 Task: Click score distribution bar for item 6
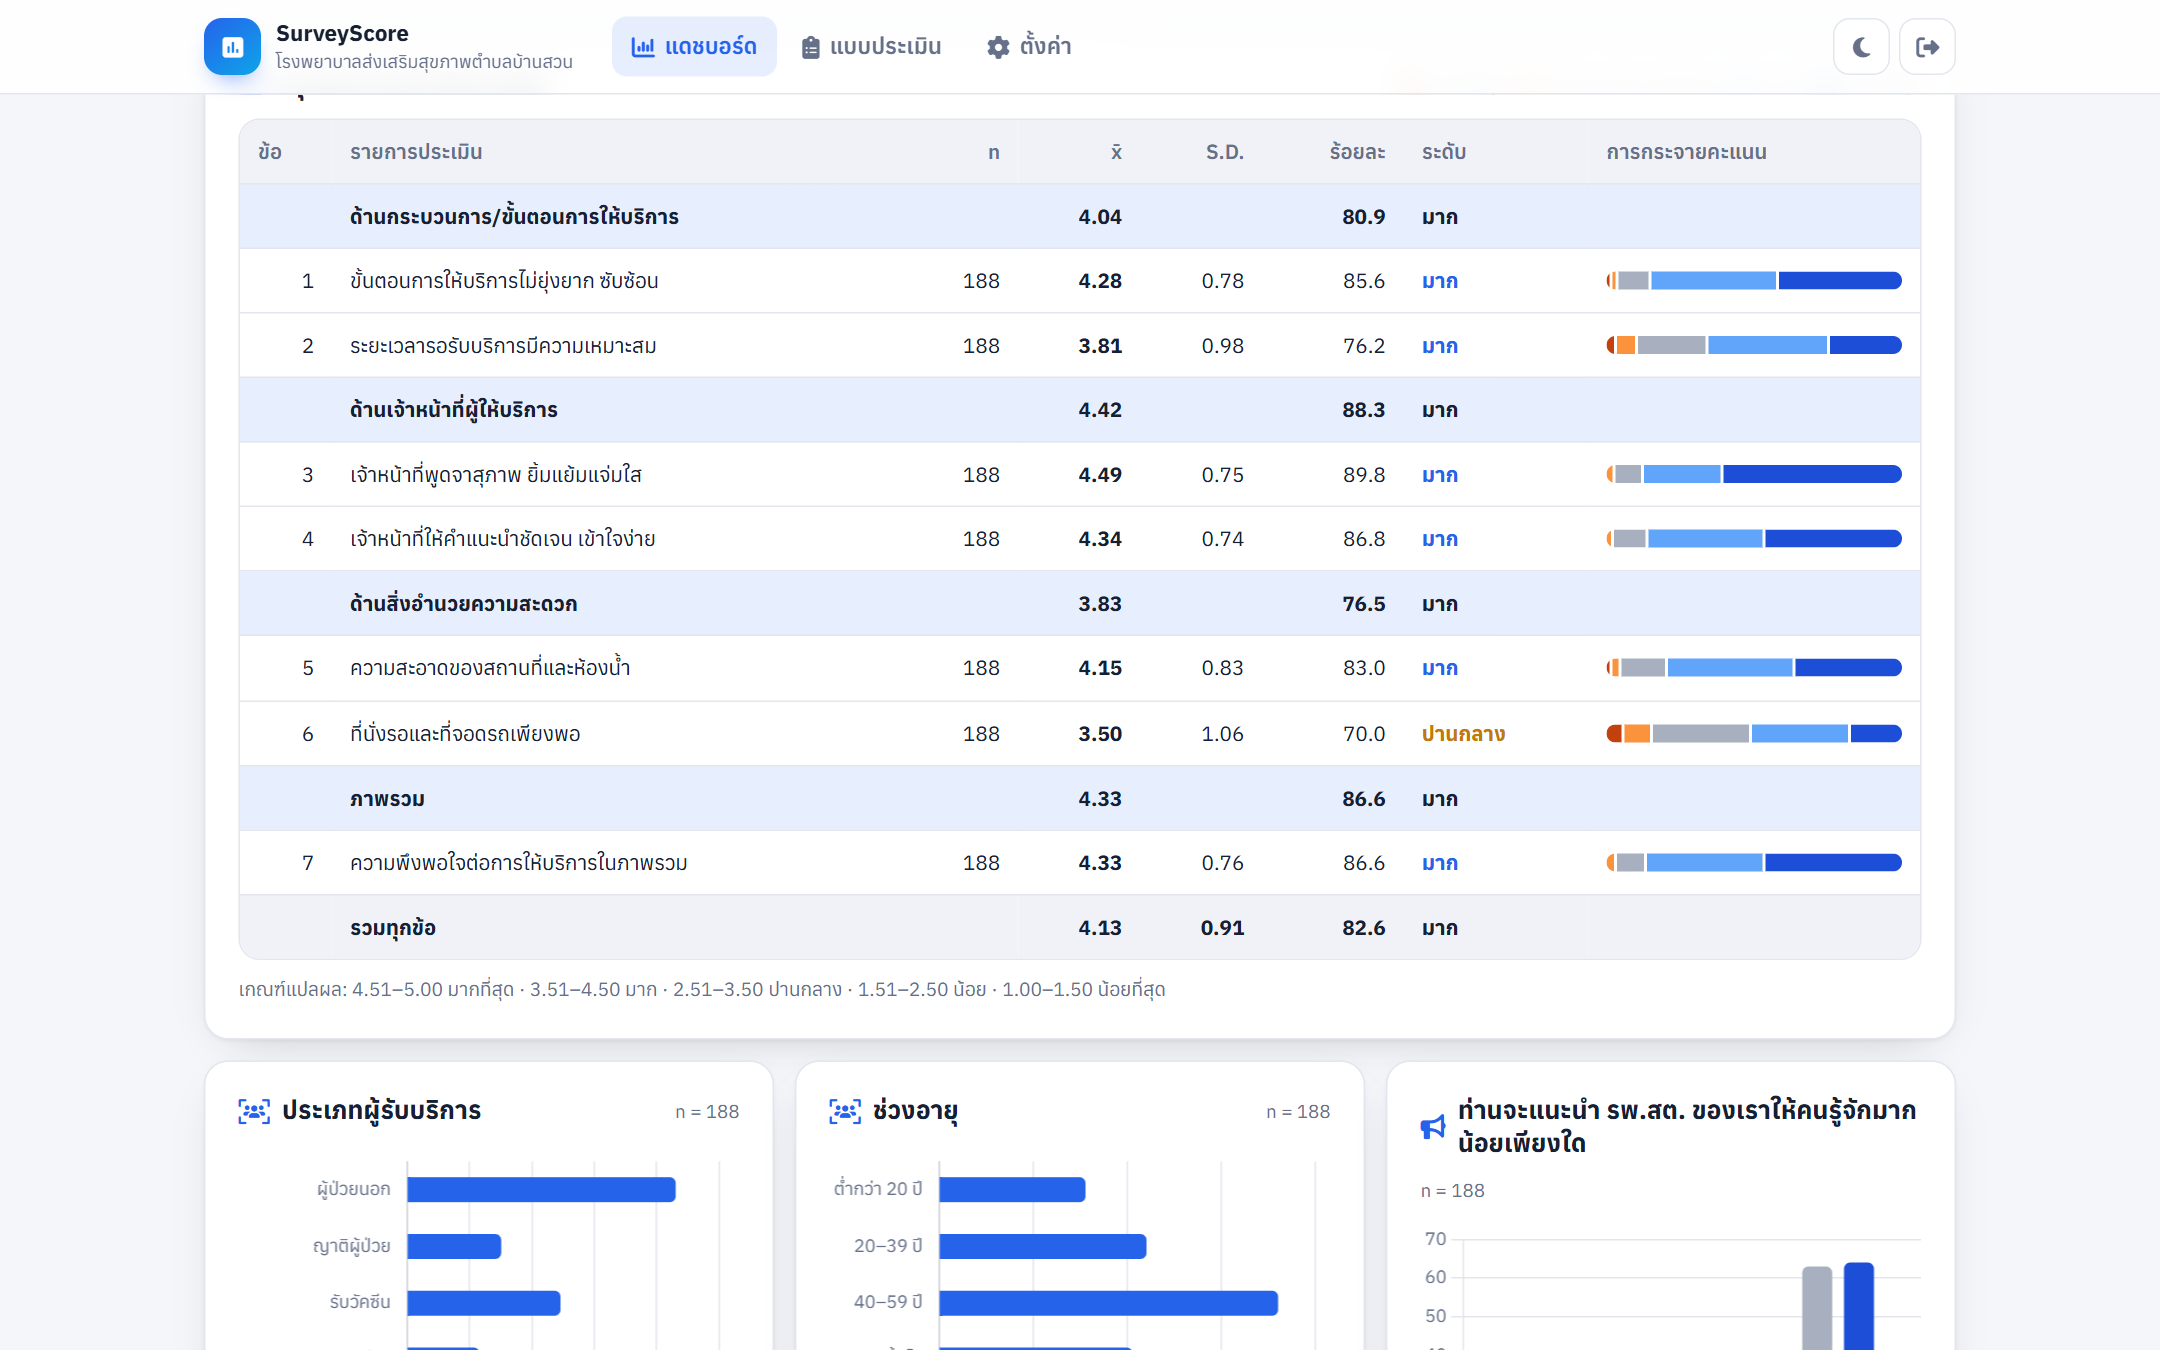click(1754, 734)
